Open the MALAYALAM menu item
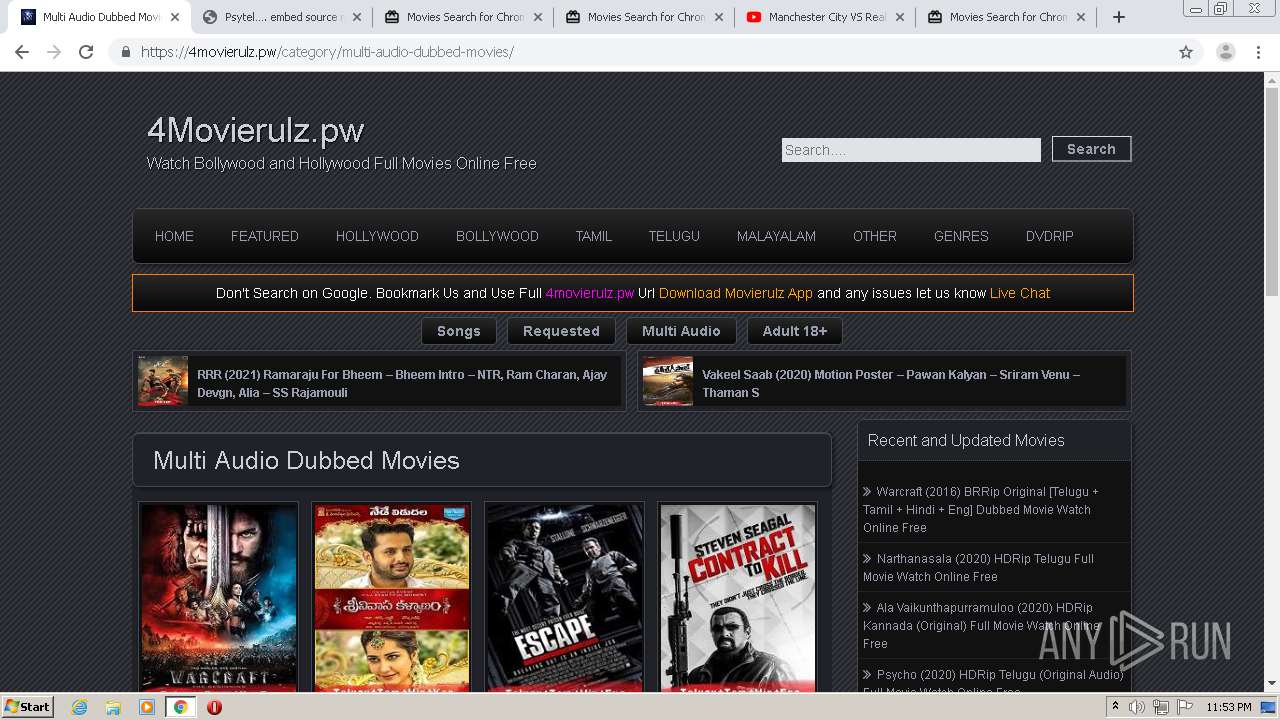 pos(776,236)
